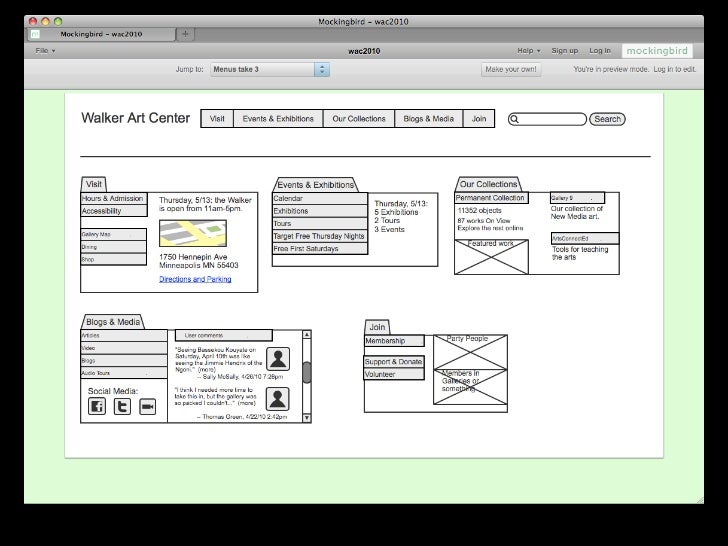Click the mockingbird logo
This screenshot has width=728, height=546.
click(657, 51)
